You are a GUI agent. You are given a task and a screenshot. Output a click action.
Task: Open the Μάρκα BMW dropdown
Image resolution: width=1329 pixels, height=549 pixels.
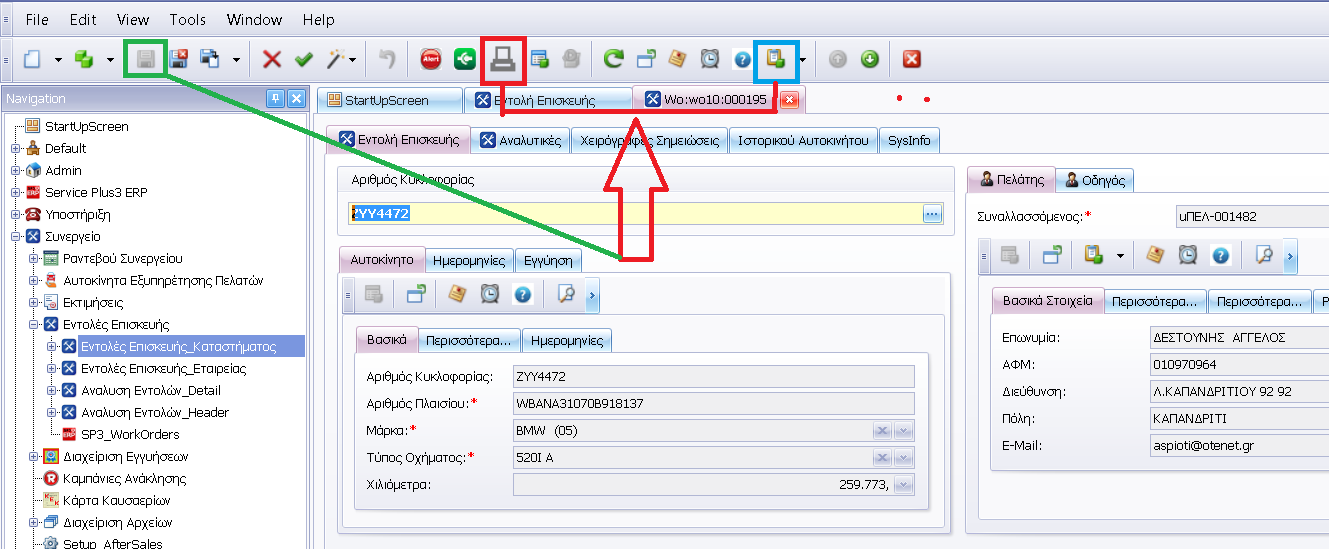pyautogui.click(x=904, y=430)
